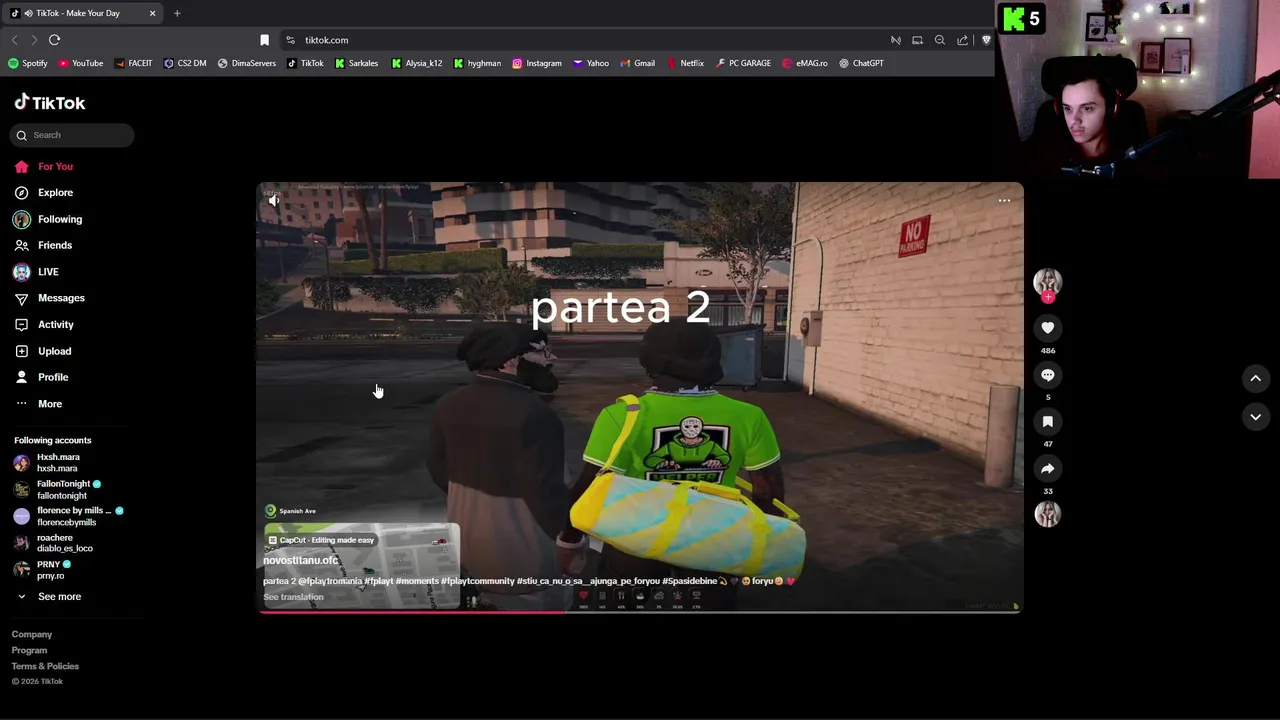Viewport: 1280px width, 720px height.
Task: Open novostitanu.ofc creator profile
Action: (300, 561)
